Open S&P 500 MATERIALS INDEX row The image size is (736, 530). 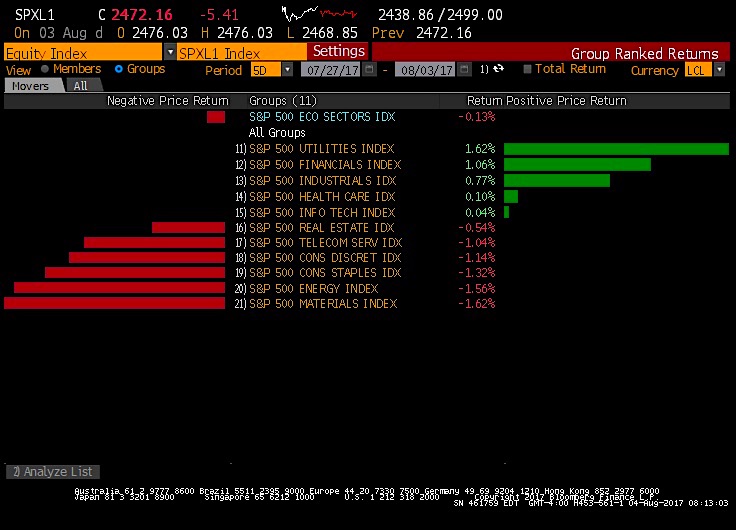tap(323, 304)
